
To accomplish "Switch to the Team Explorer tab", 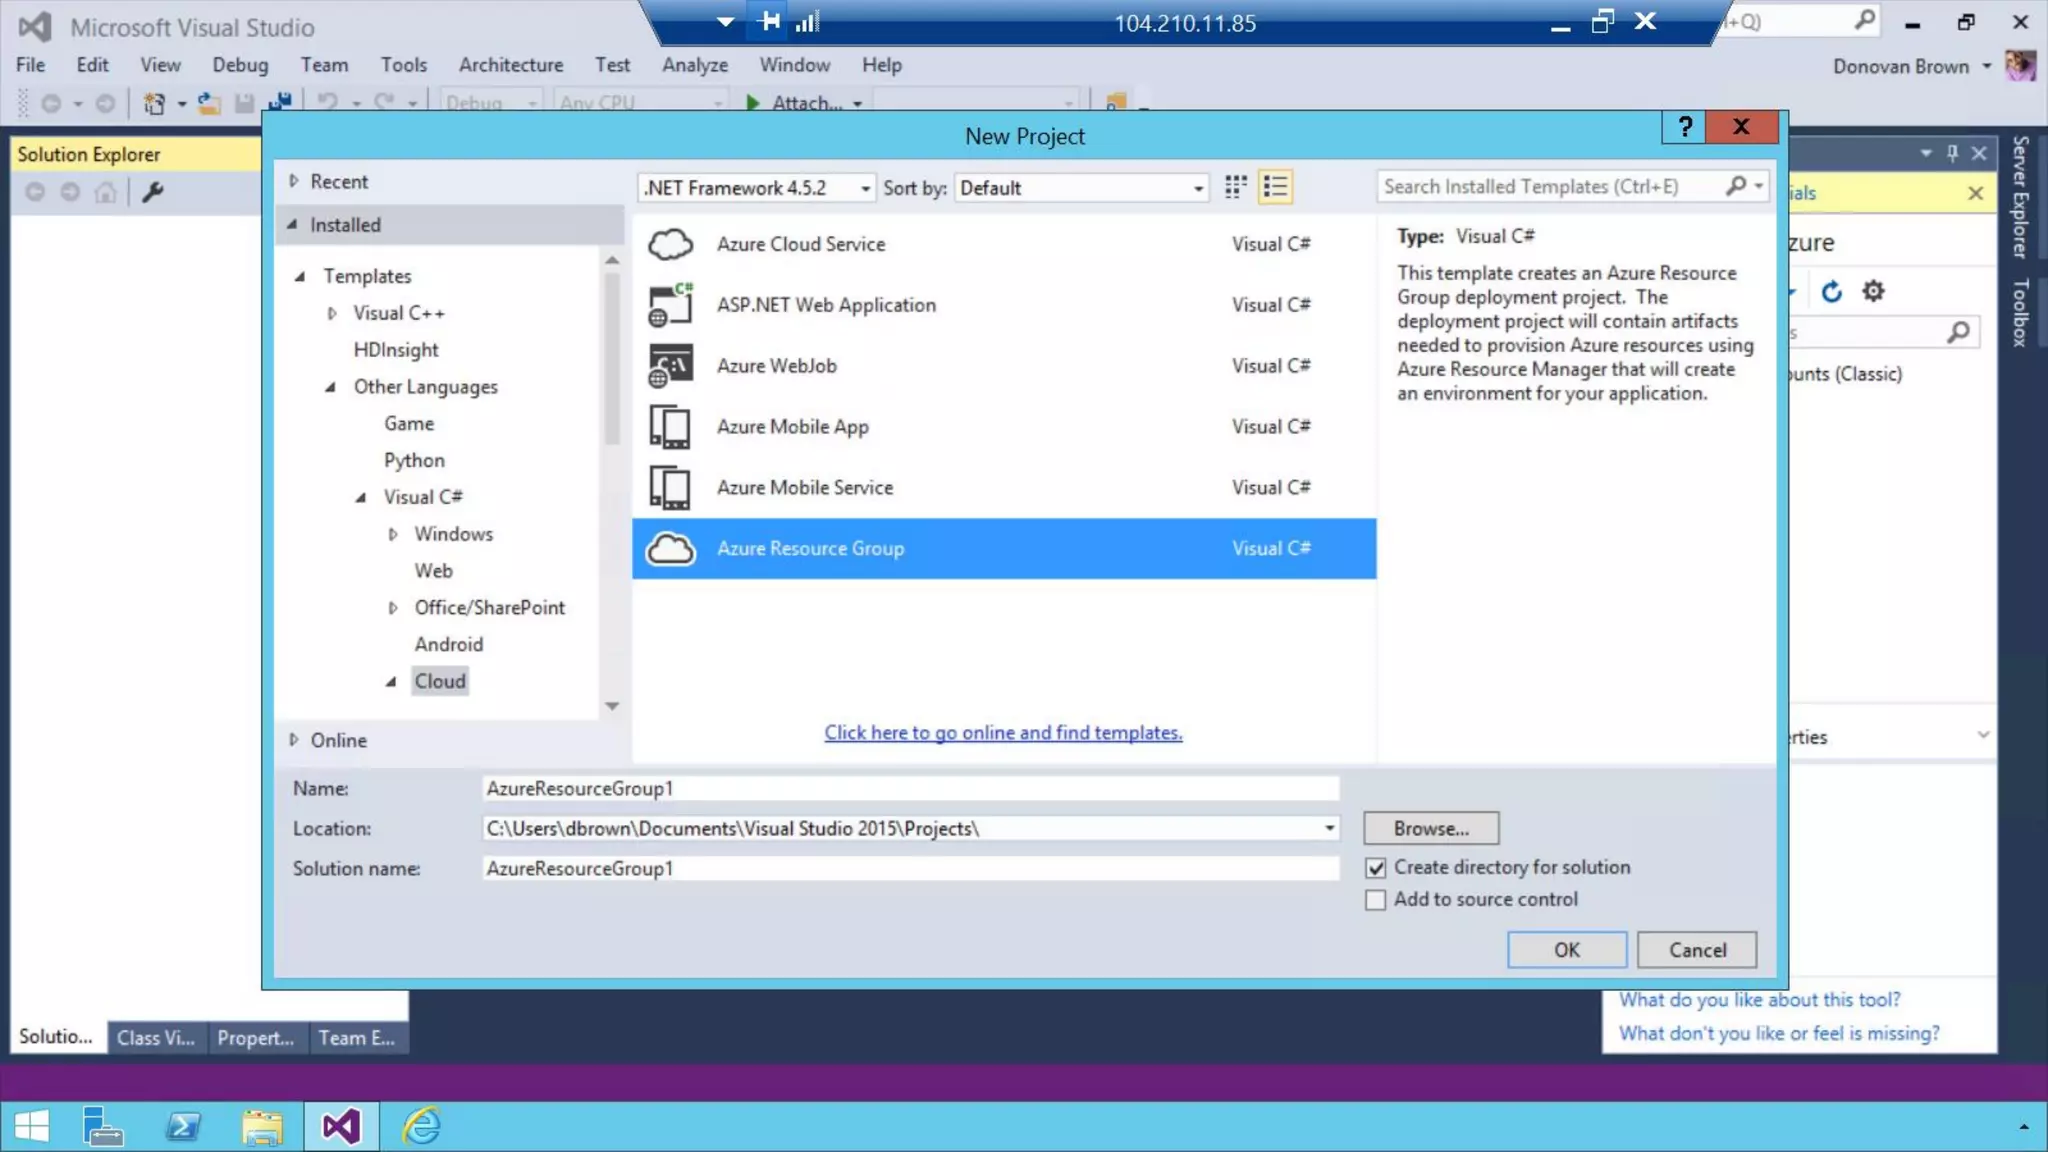I will [x=356, y=1038].
